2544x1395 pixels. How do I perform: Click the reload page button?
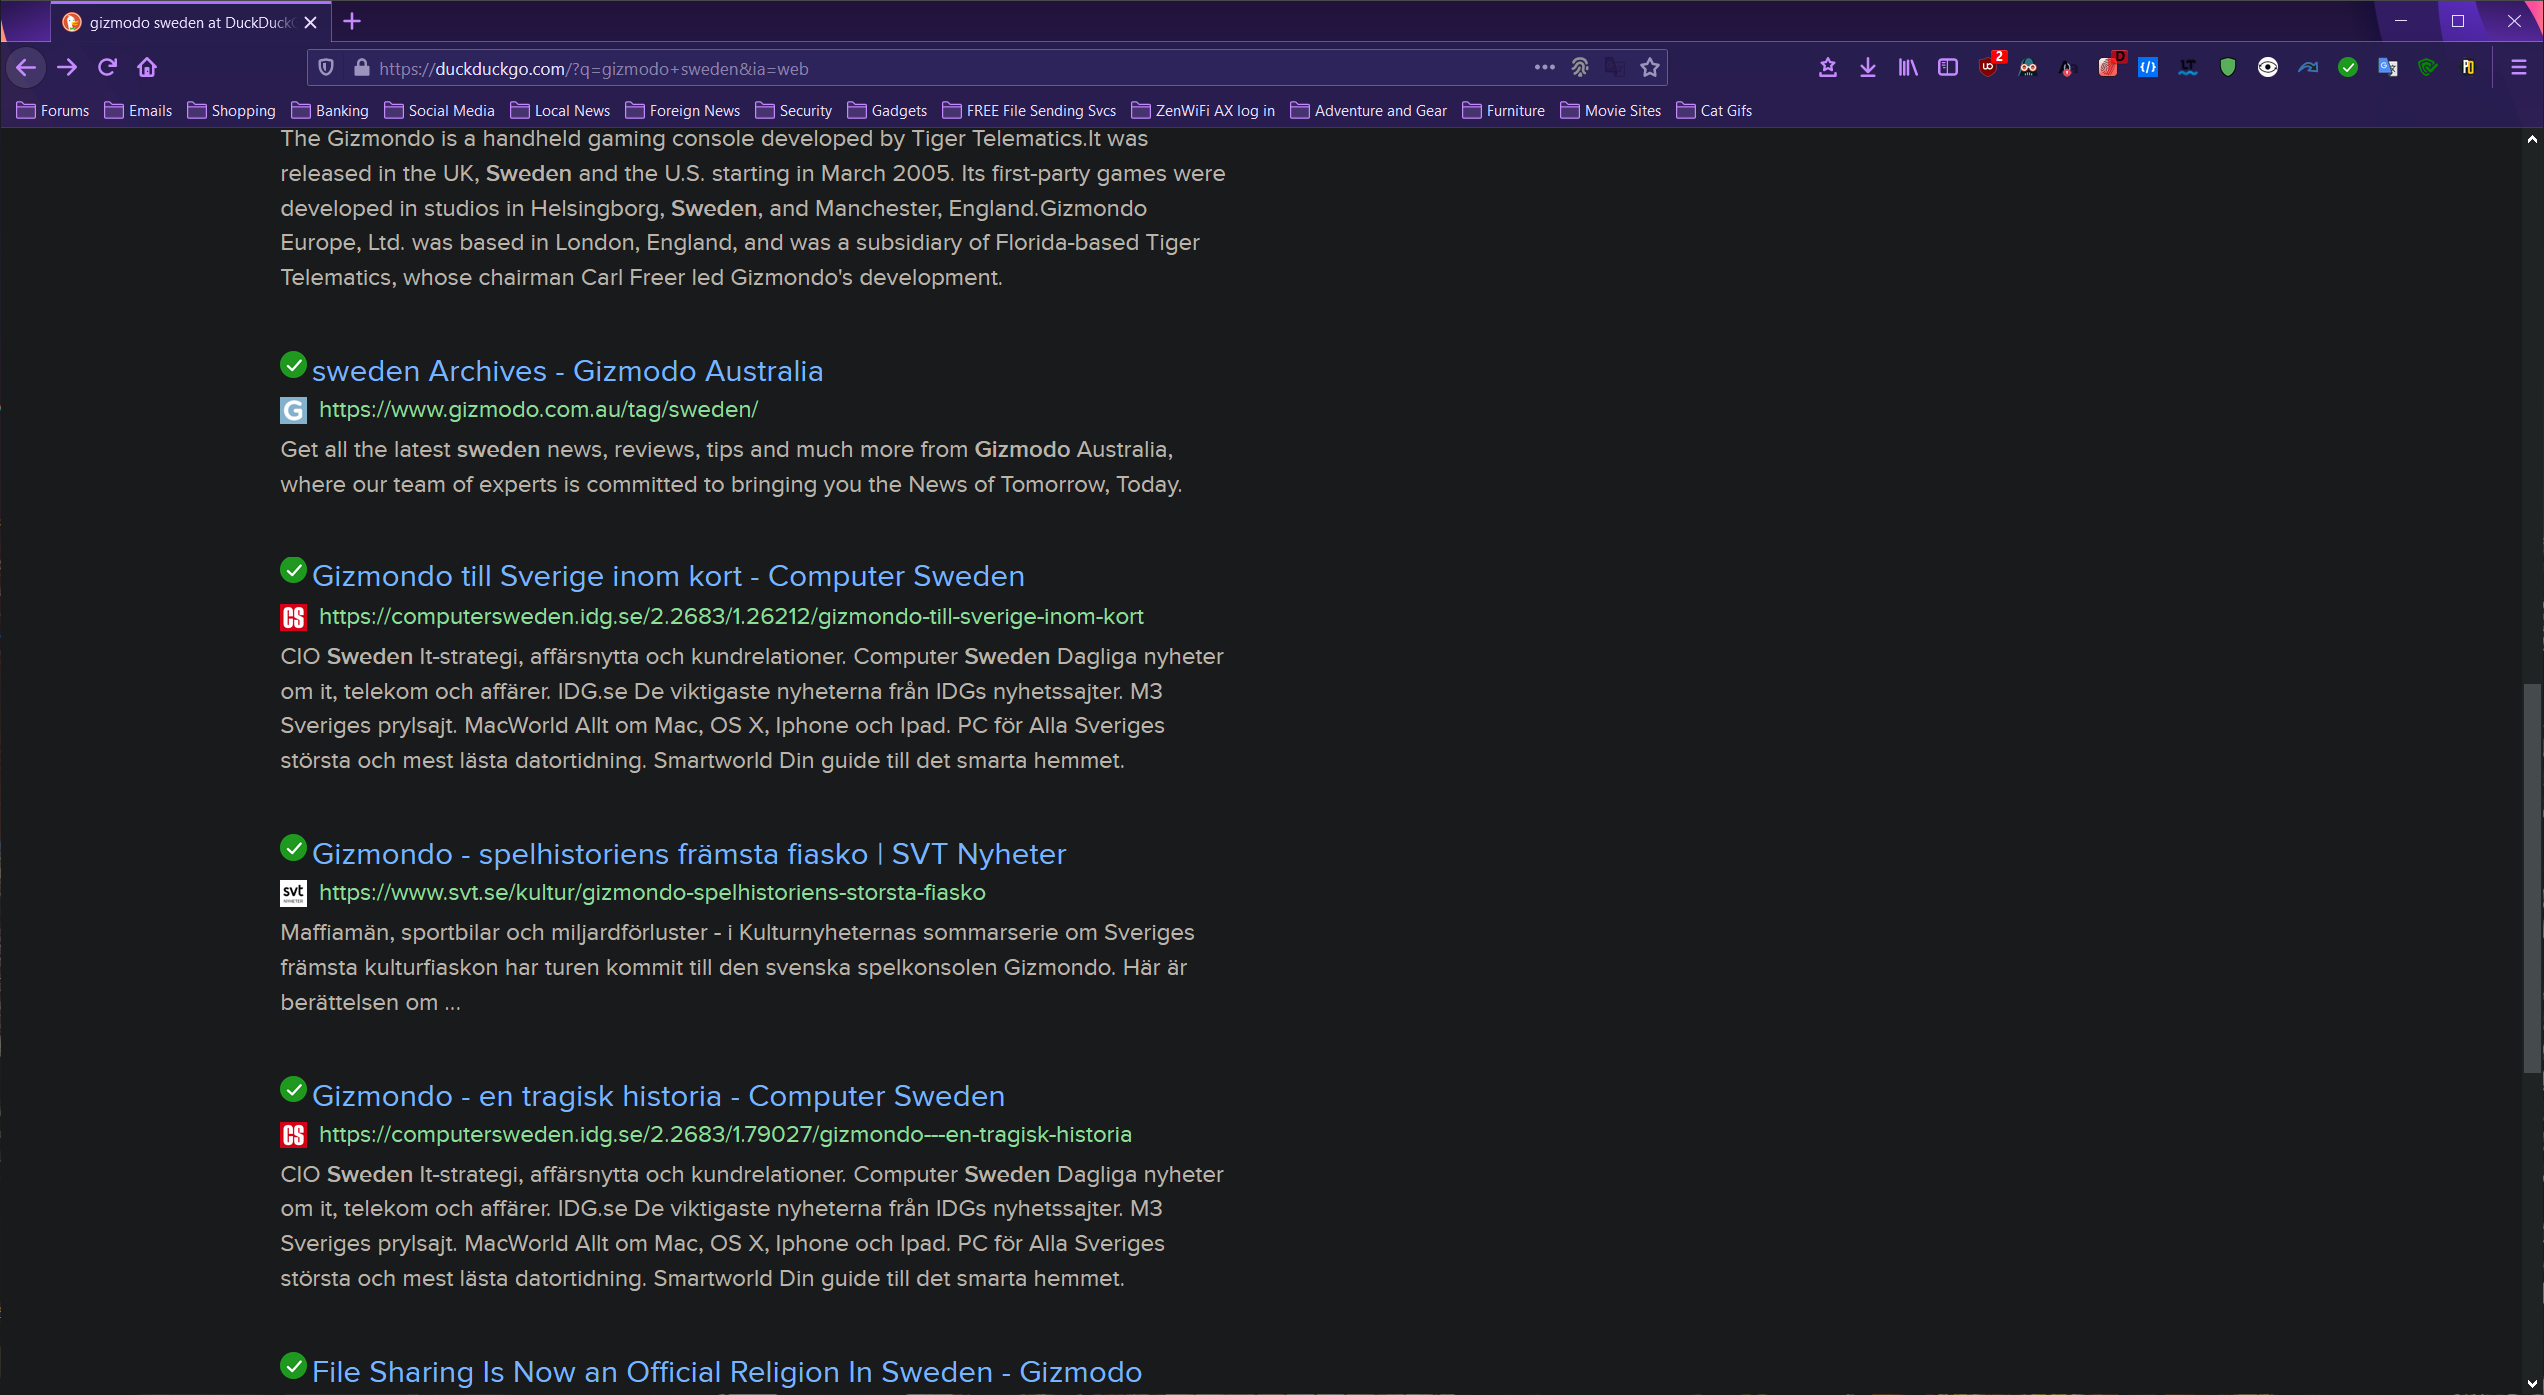[x=108, y=68]
